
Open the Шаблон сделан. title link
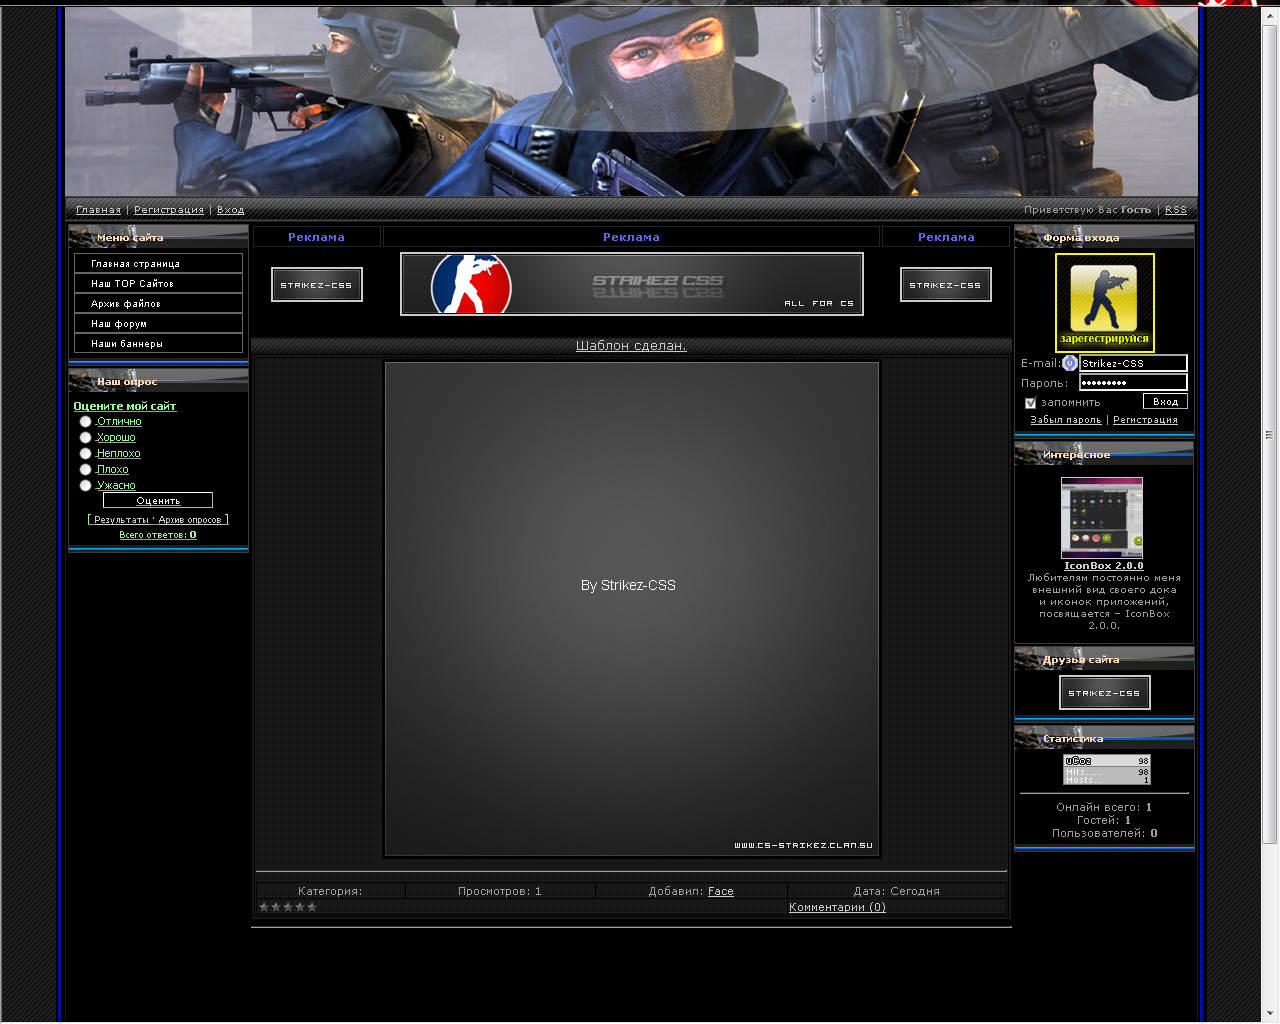pyautogui.click(x=631, y=346)
